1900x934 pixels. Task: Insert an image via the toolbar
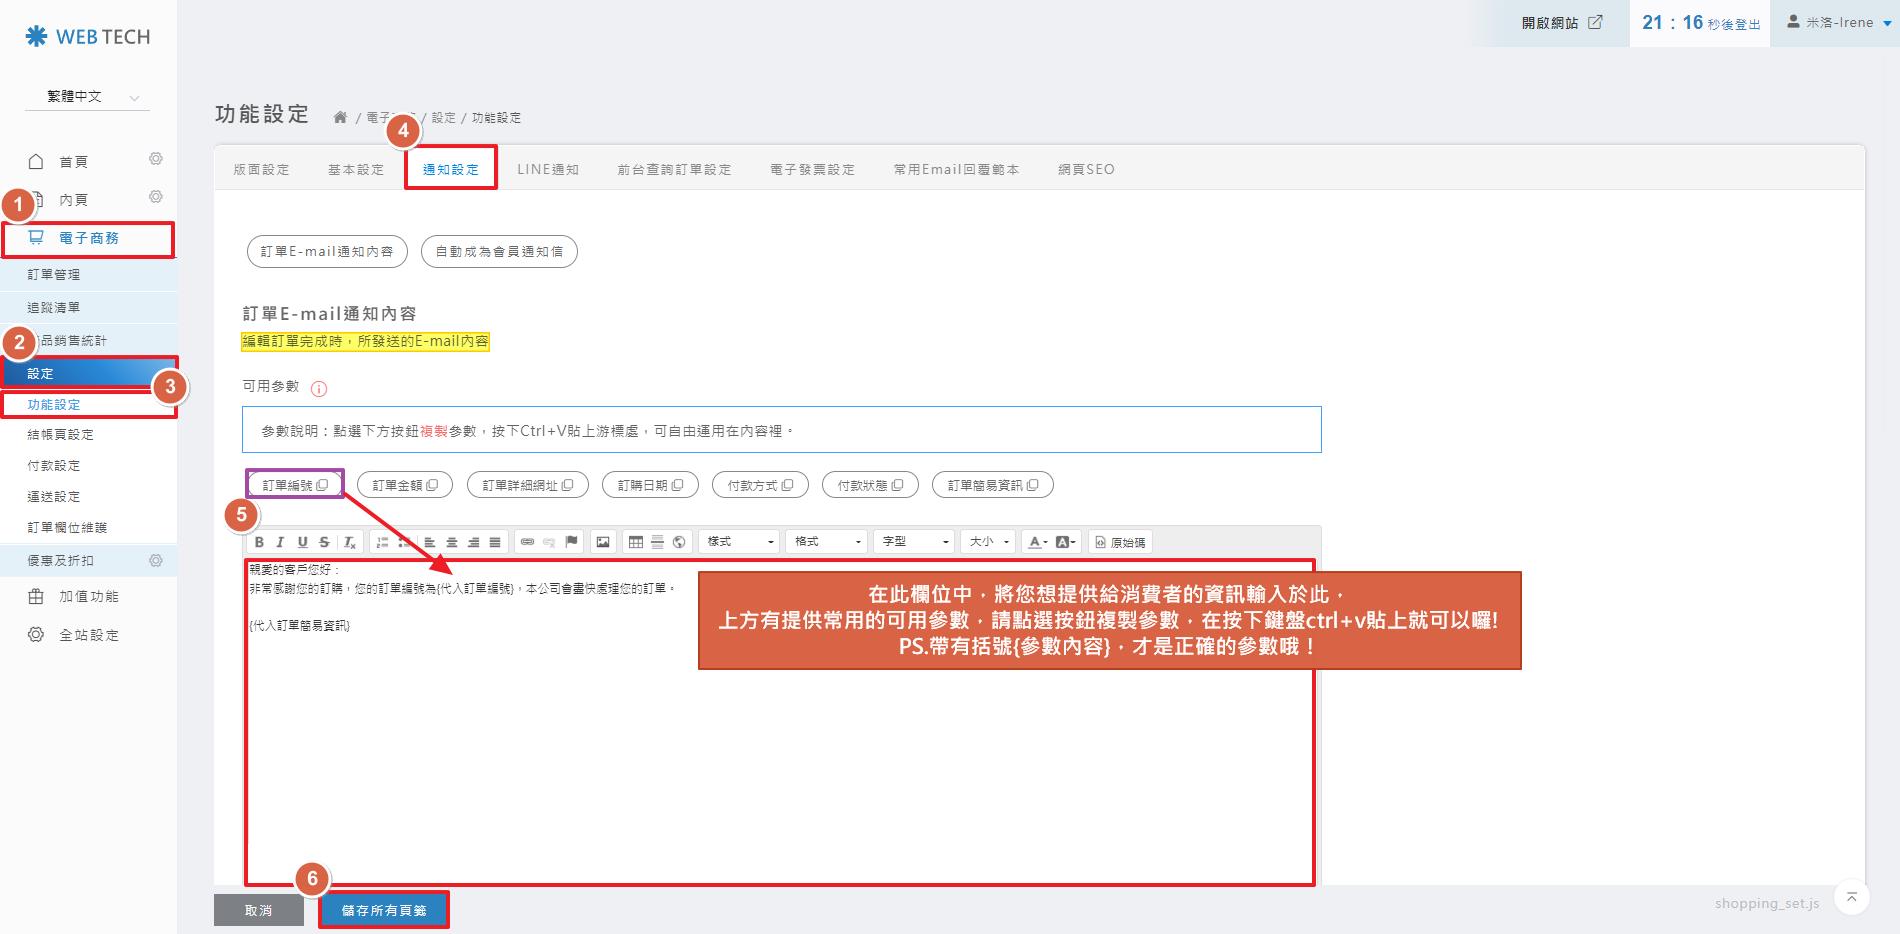(602, 542)
